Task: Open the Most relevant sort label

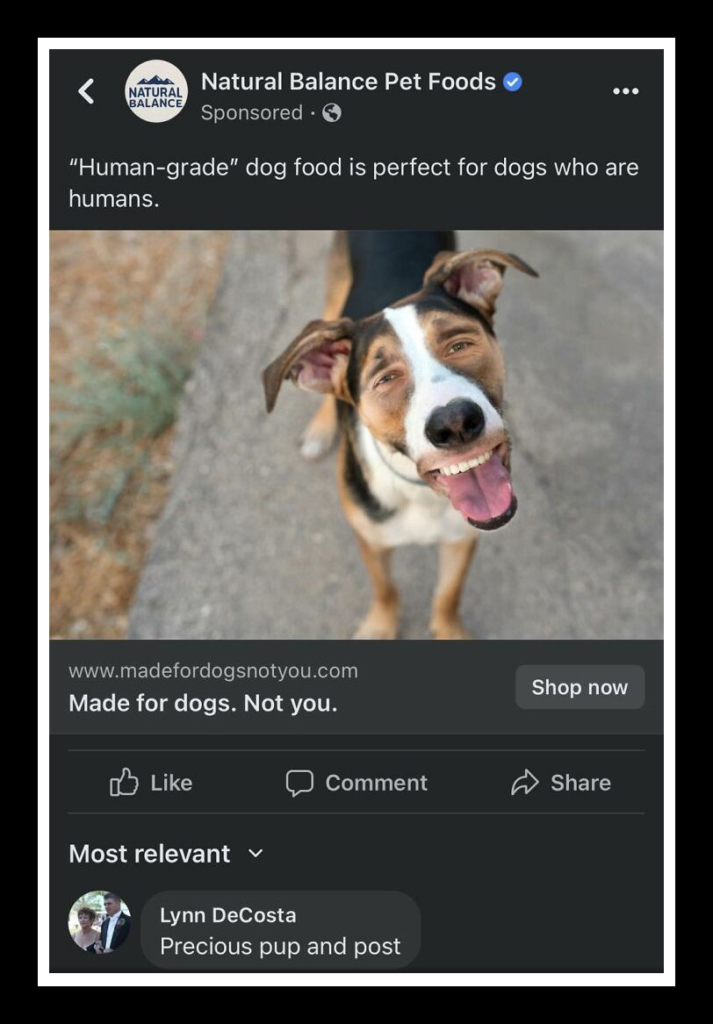Action: click(150, 854)
